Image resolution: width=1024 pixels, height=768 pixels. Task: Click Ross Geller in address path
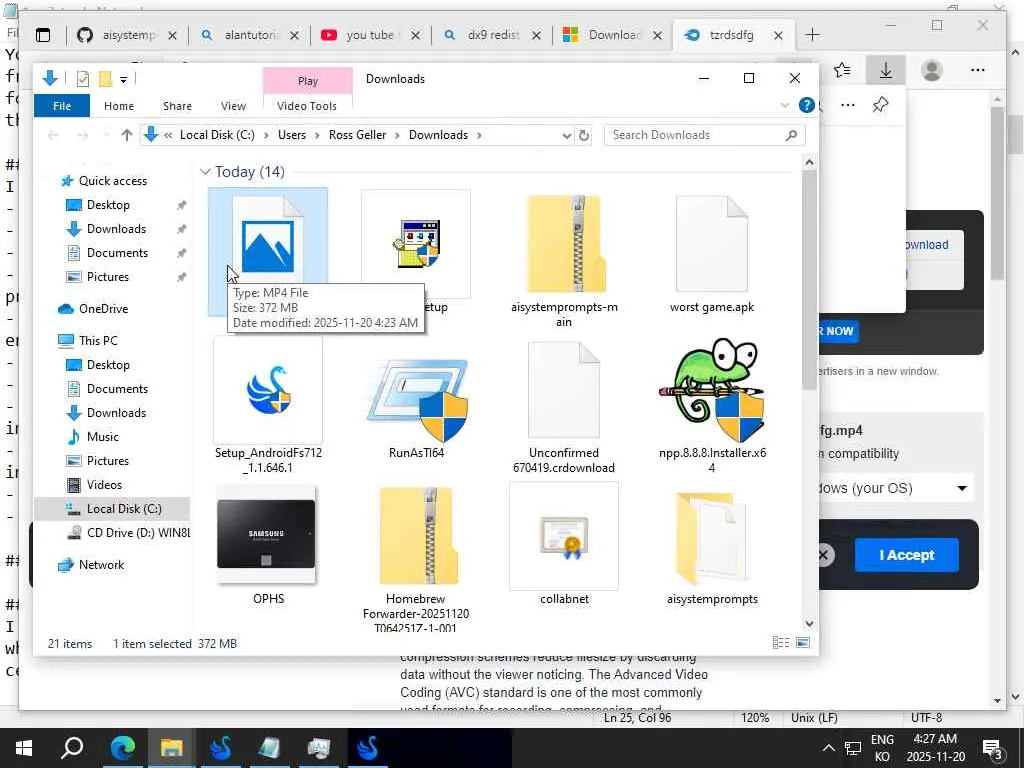click(x=357, y=135)
